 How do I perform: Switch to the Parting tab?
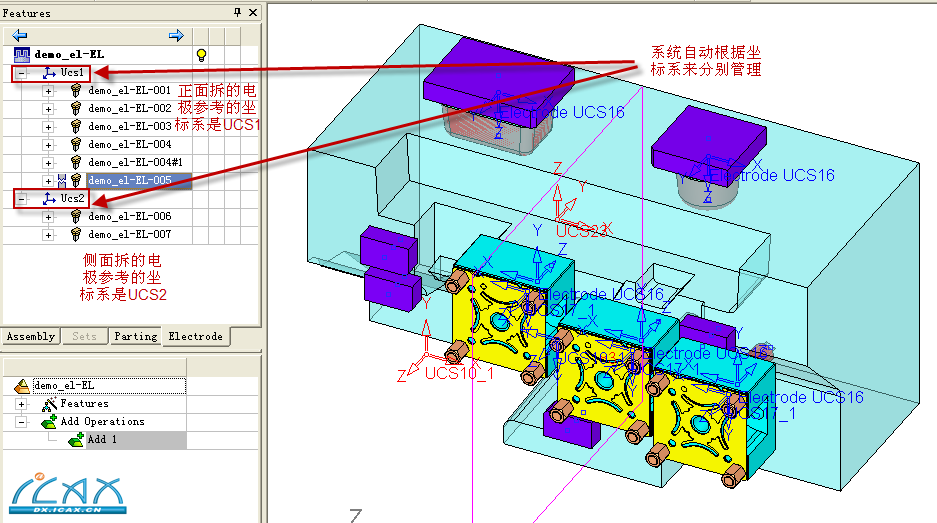136,337
